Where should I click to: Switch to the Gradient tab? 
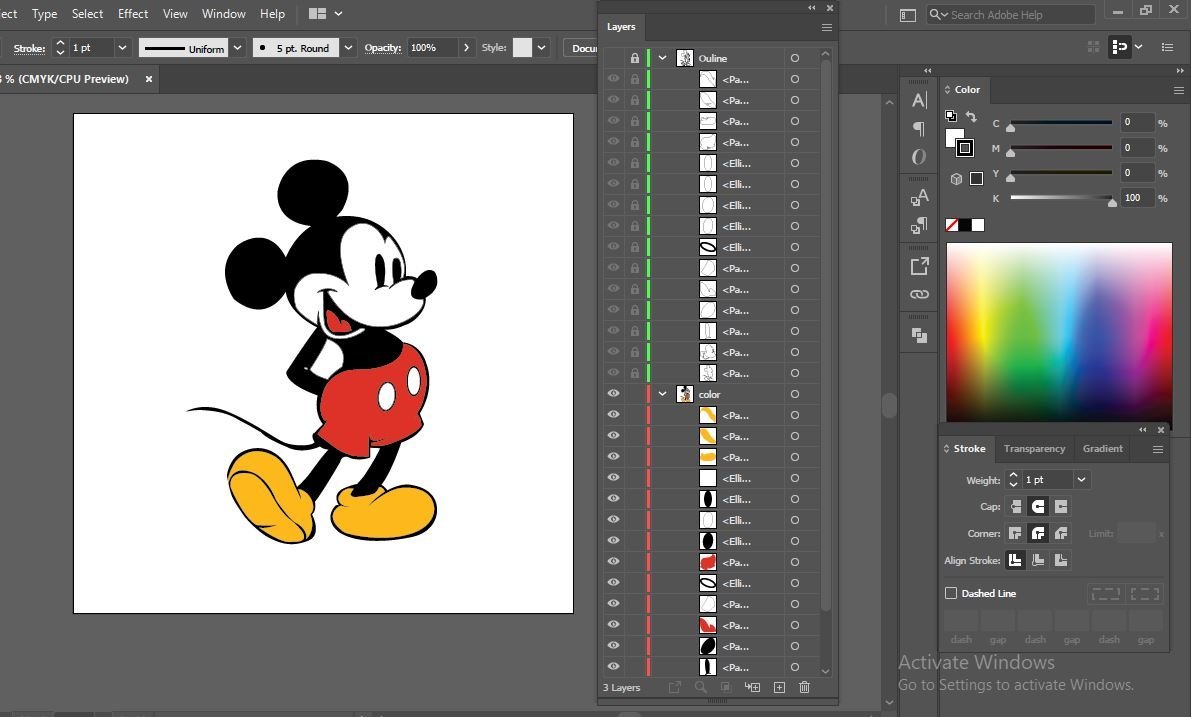coord(1102,449)
